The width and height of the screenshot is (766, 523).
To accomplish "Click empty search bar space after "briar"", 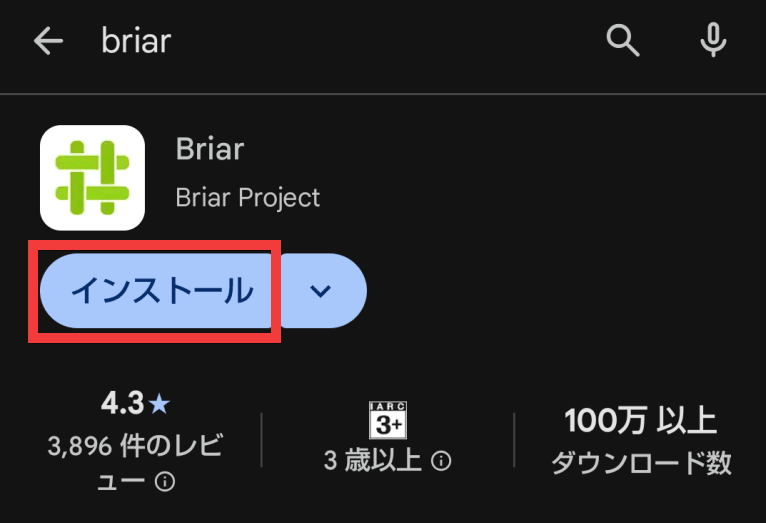I will coord(380,41).
